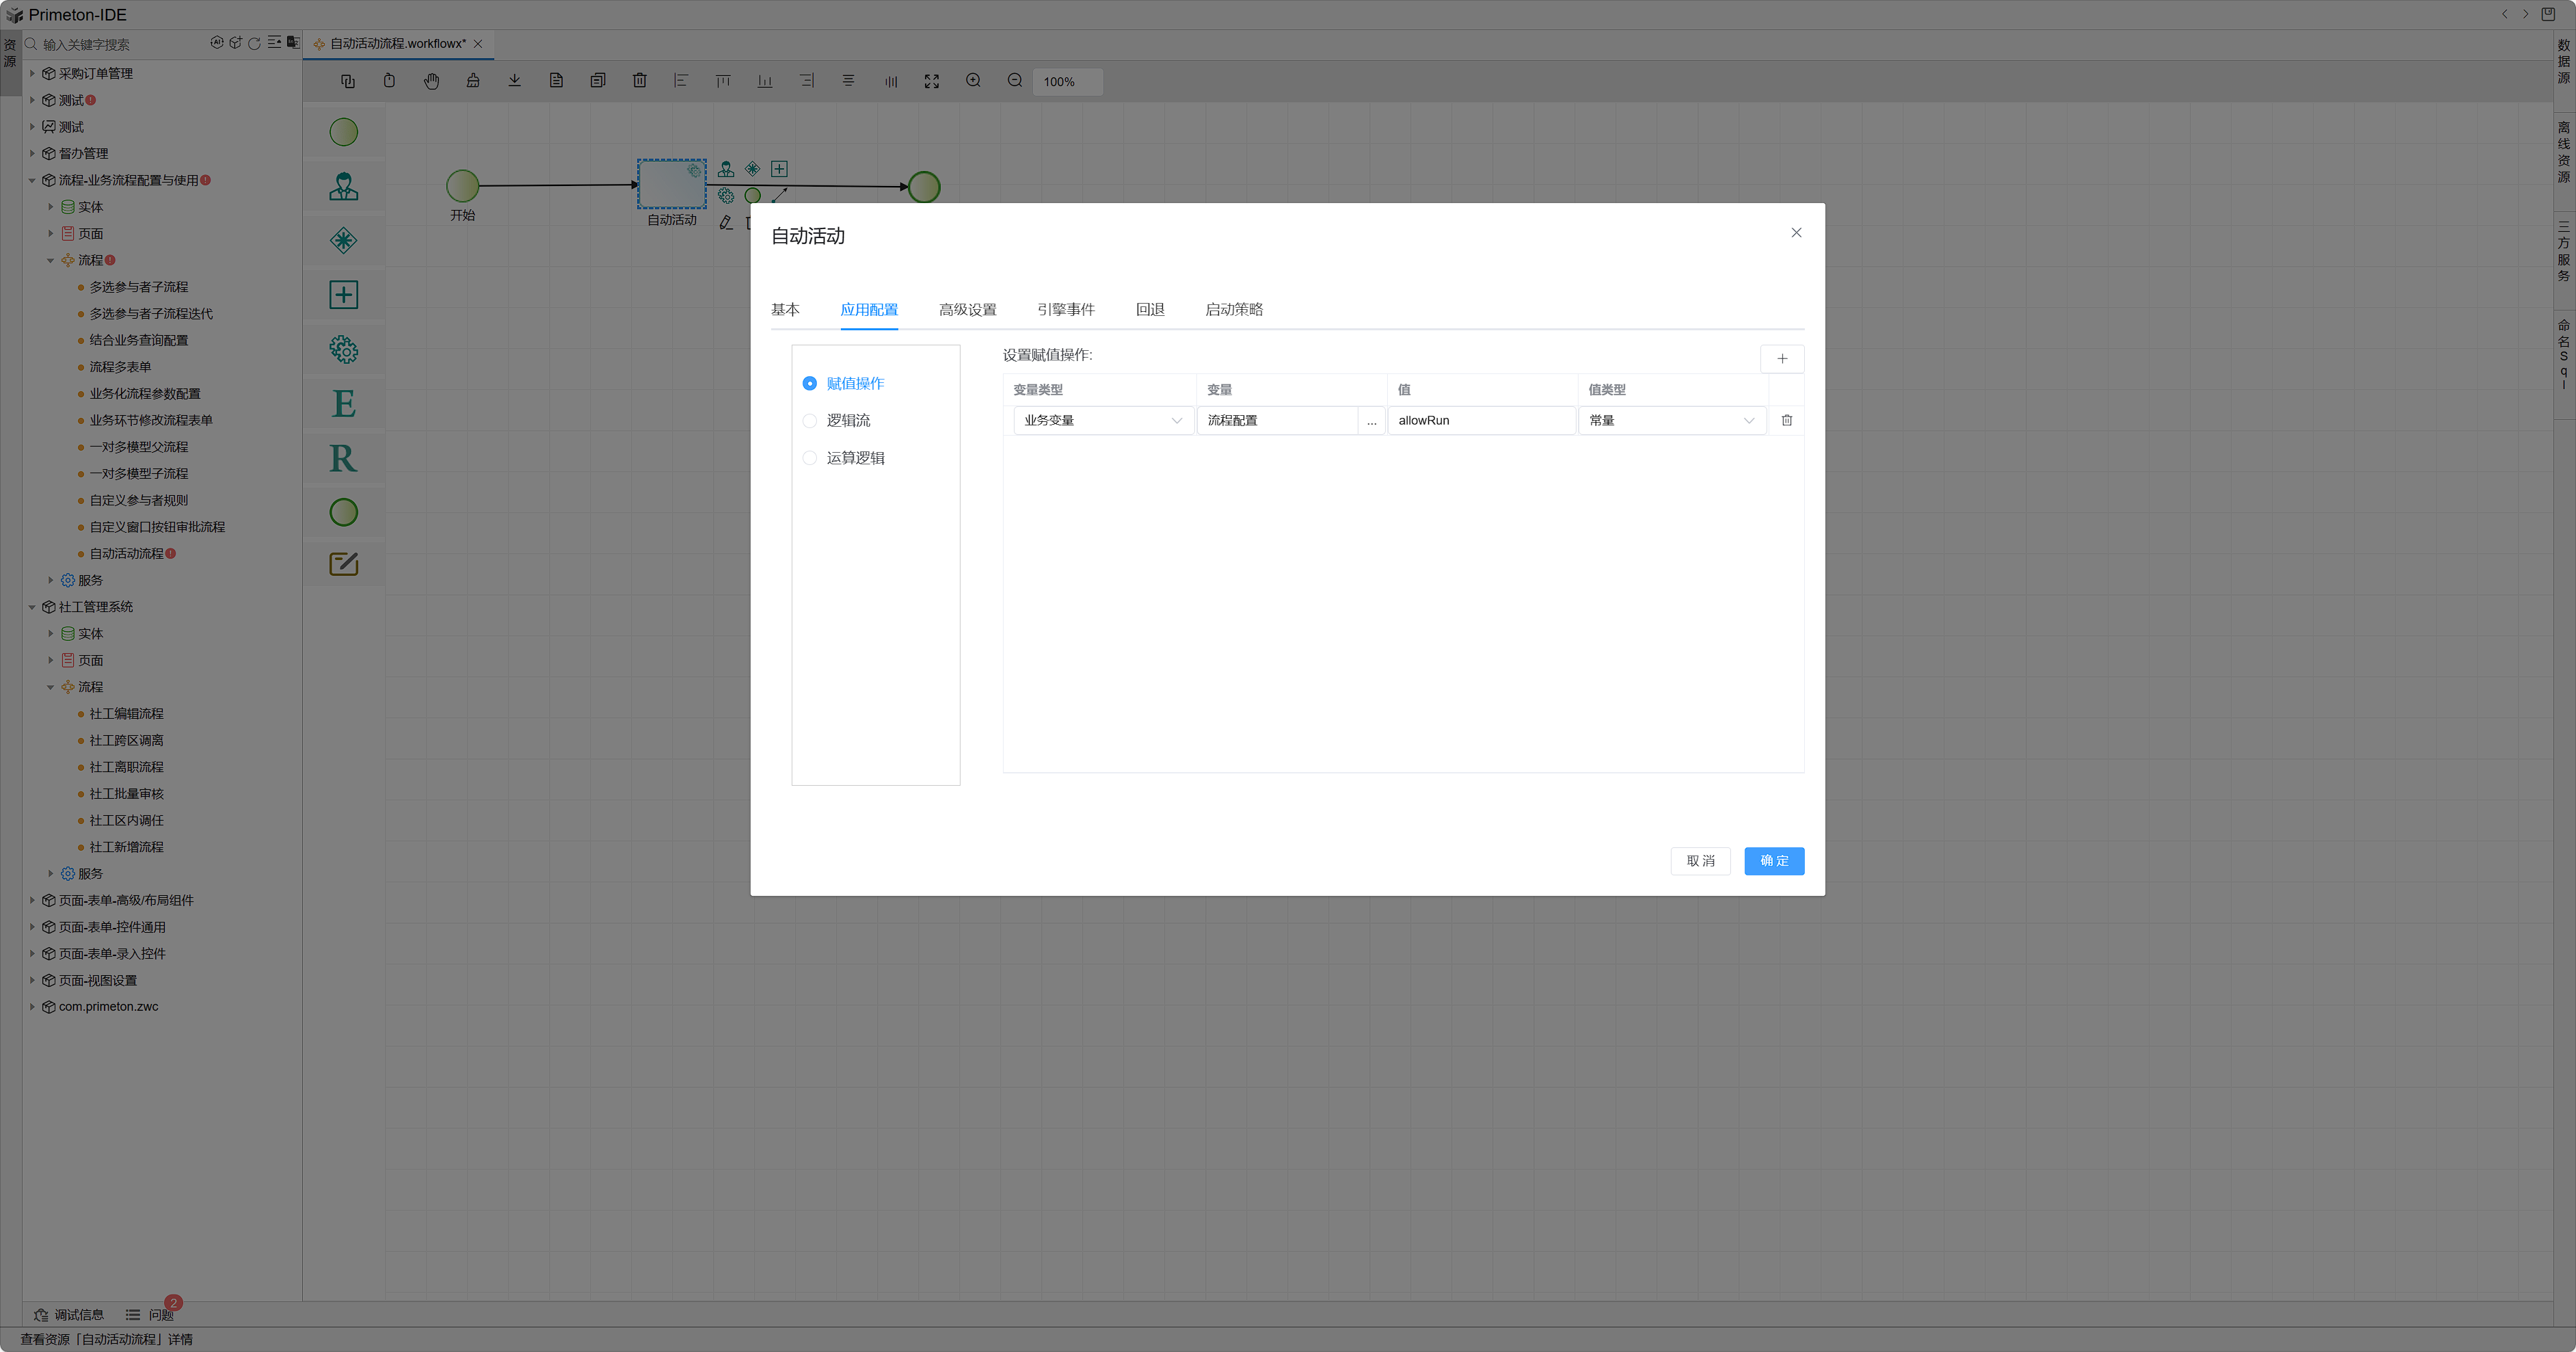2576x1352 pixels.
Task: Switch to the 高级设置 tab
Action: coord(967,309)
